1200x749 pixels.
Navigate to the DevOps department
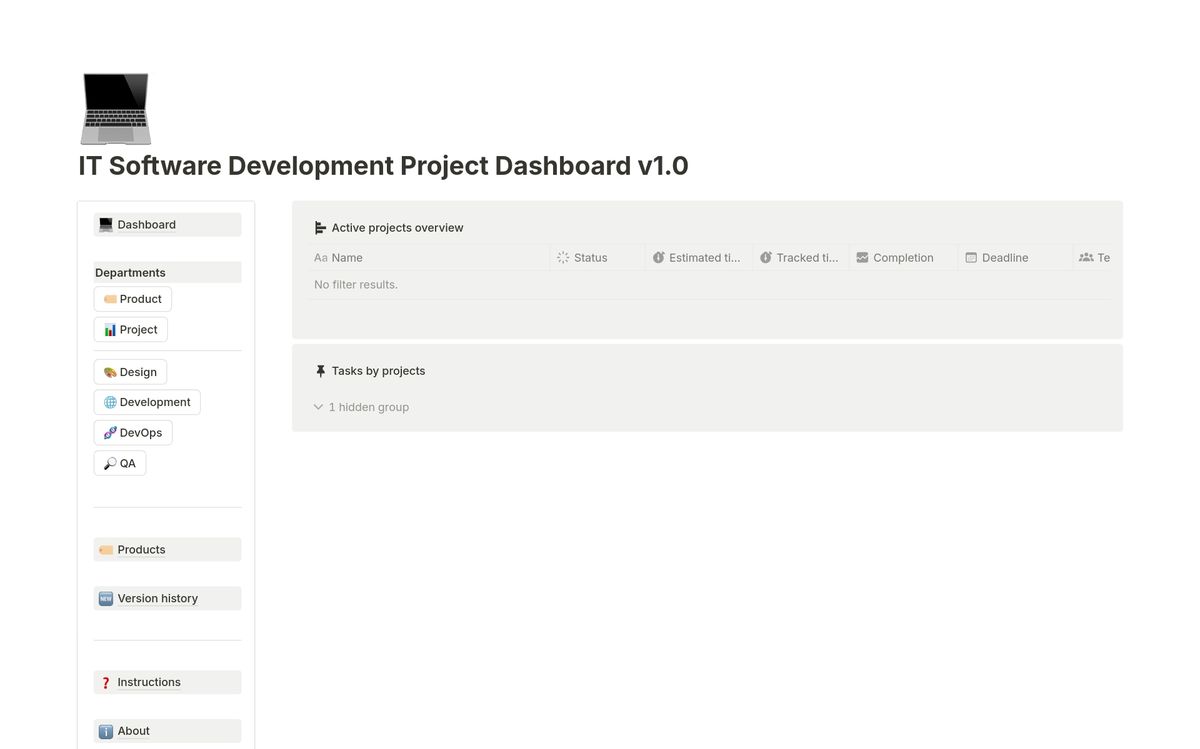pyautogui.click(x=133, y=433)
